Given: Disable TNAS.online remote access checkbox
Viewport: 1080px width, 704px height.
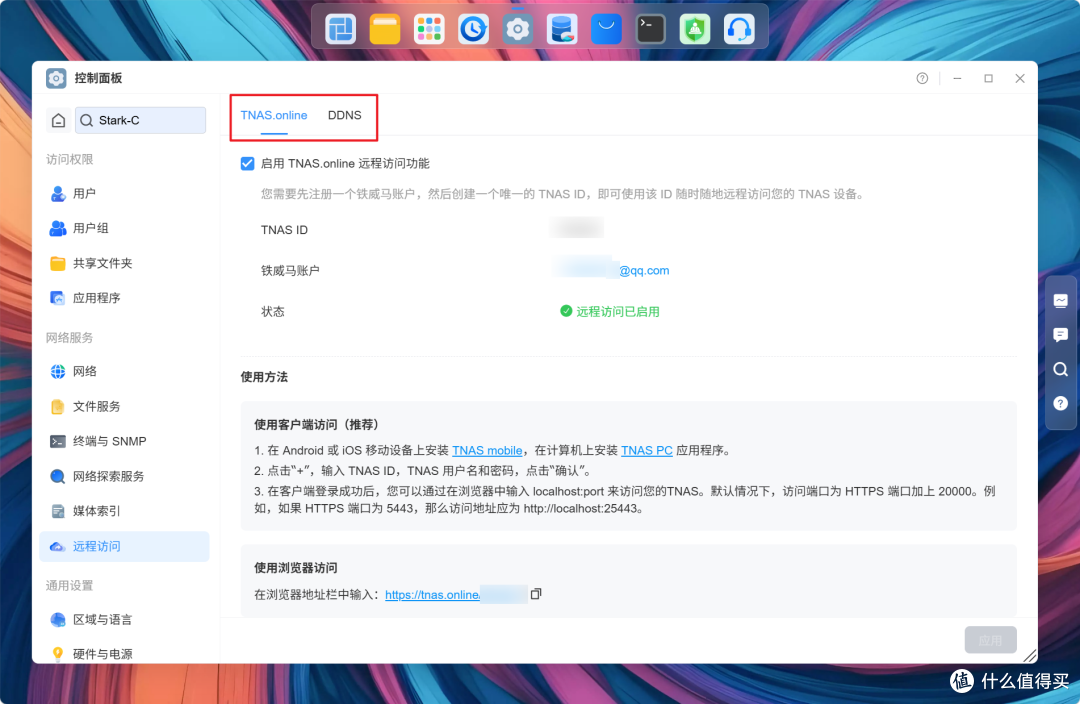Looking at the screenshot, I should pyautogui.click(x=247, y=163).
